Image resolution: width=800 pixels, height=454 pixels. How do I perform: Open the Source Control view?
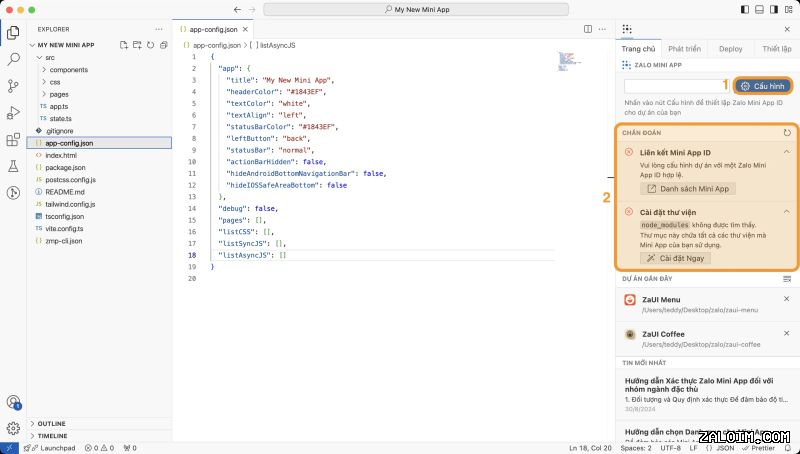(x=13, y=86)
